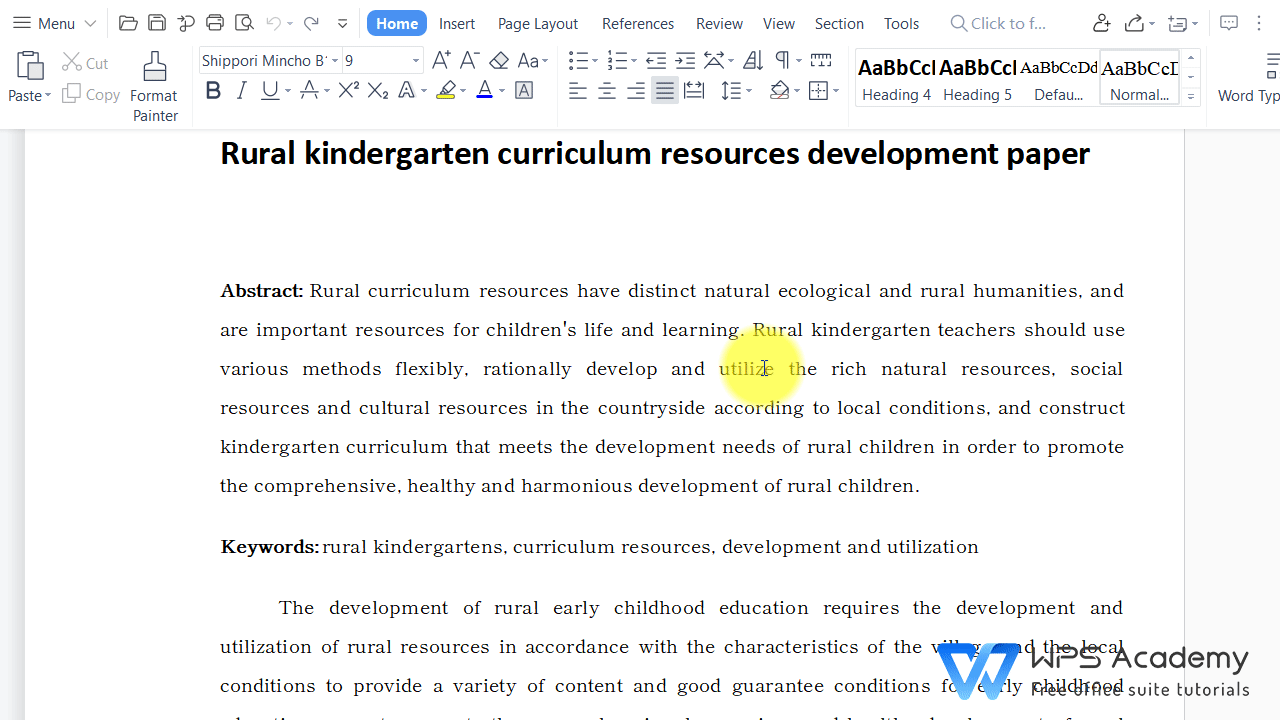Screen dimensions: 1280x720
Task: Open the Print tool
Action: pyautogui.click(x=214, y=22)
